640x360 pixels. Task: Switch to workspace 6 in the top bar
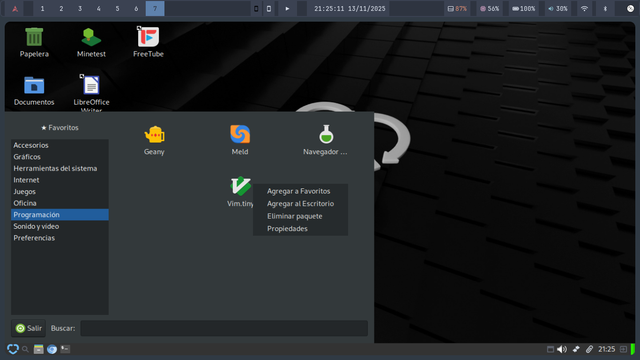click(136, 9)
